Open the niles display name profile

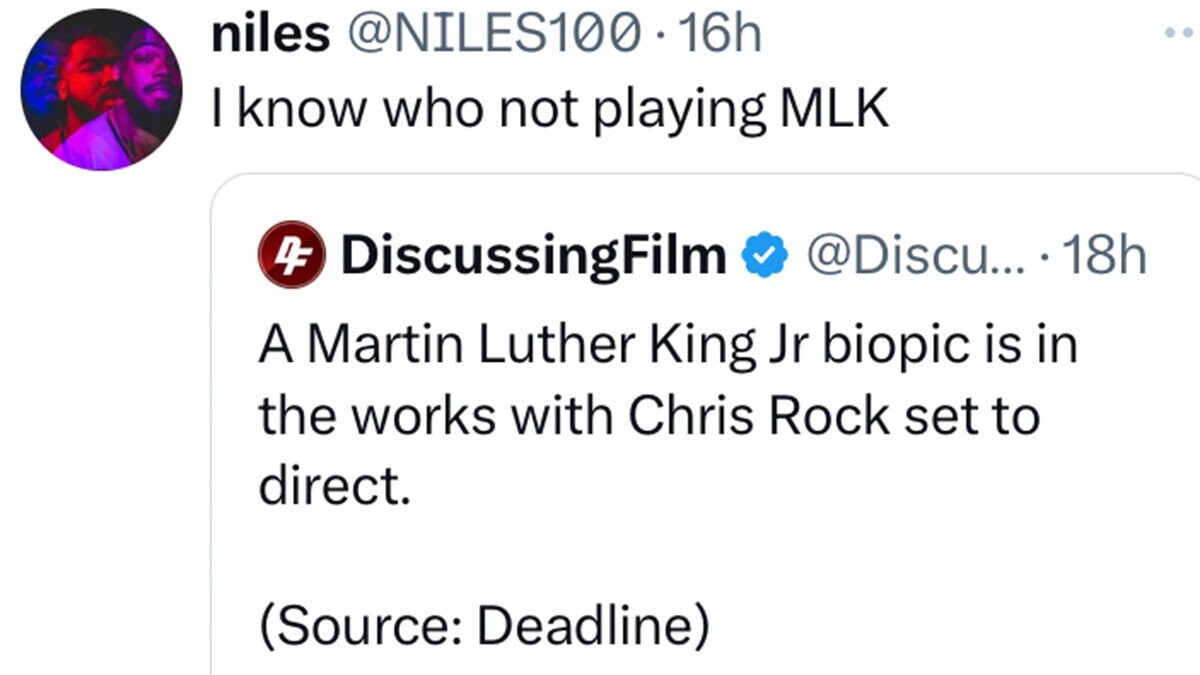point(270,37)
